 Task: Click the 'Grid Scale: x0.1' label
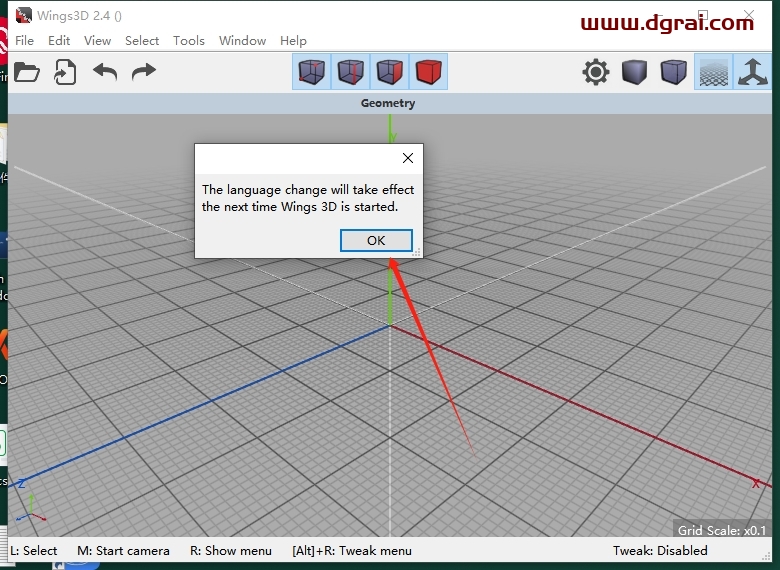click(722, 530)
